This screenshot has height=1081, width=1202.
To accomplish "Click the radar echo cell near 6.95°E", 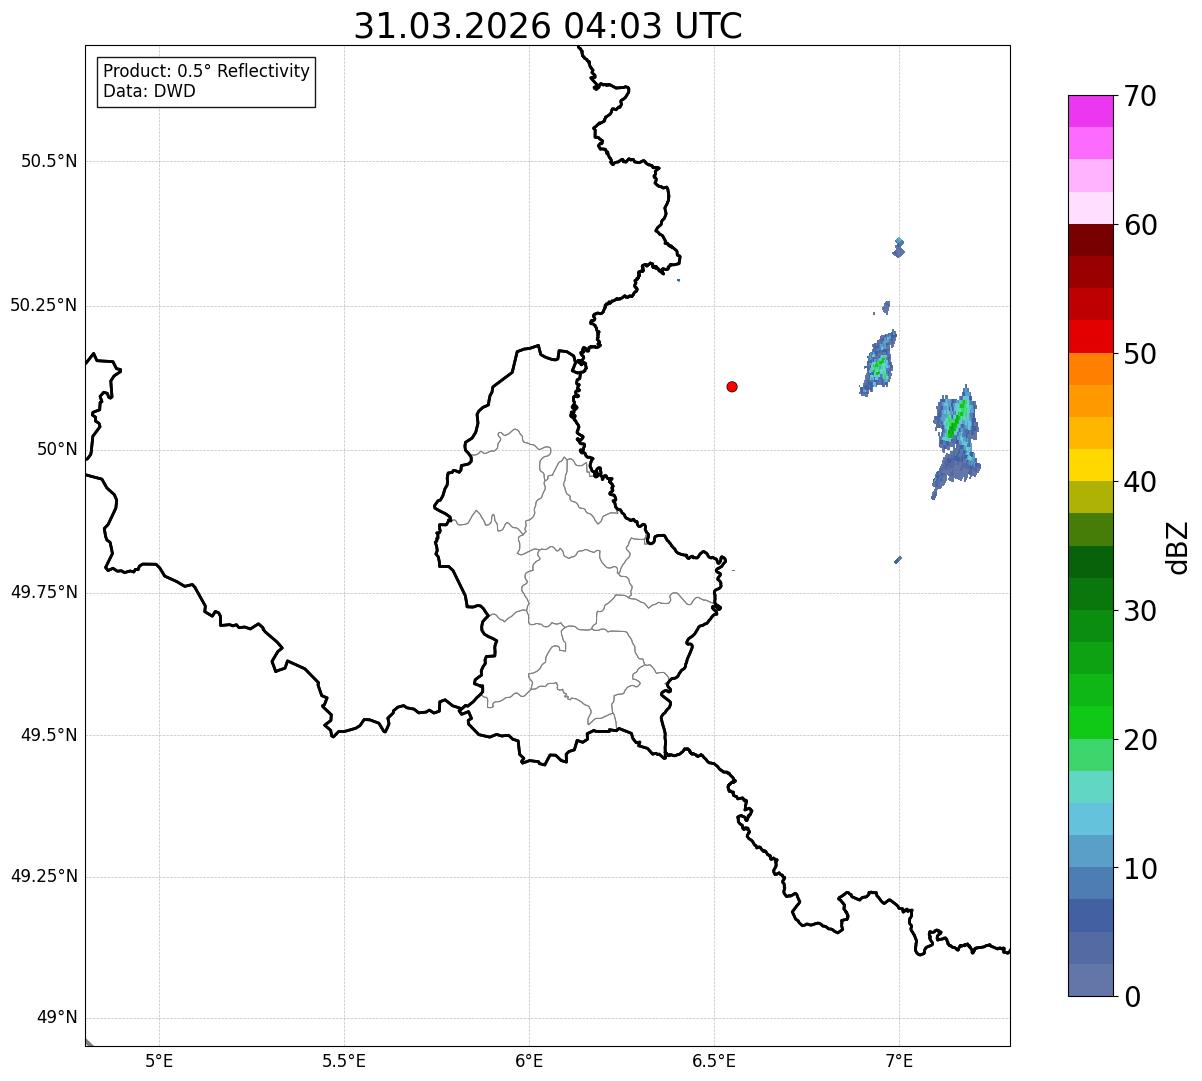I will pyautogui.click(x=879, y=363).
